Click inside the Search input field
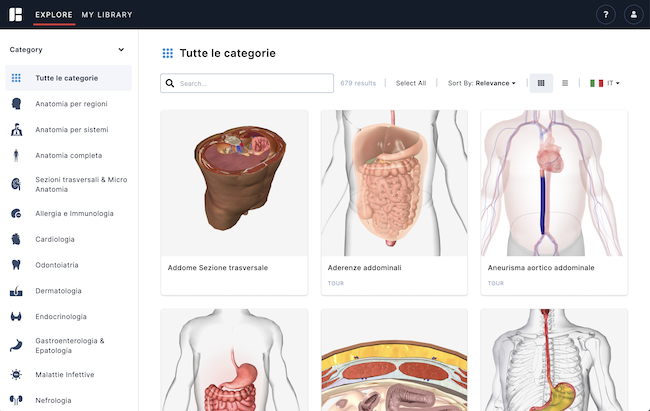This screenshot has height=411, width=650. [247, 83]
